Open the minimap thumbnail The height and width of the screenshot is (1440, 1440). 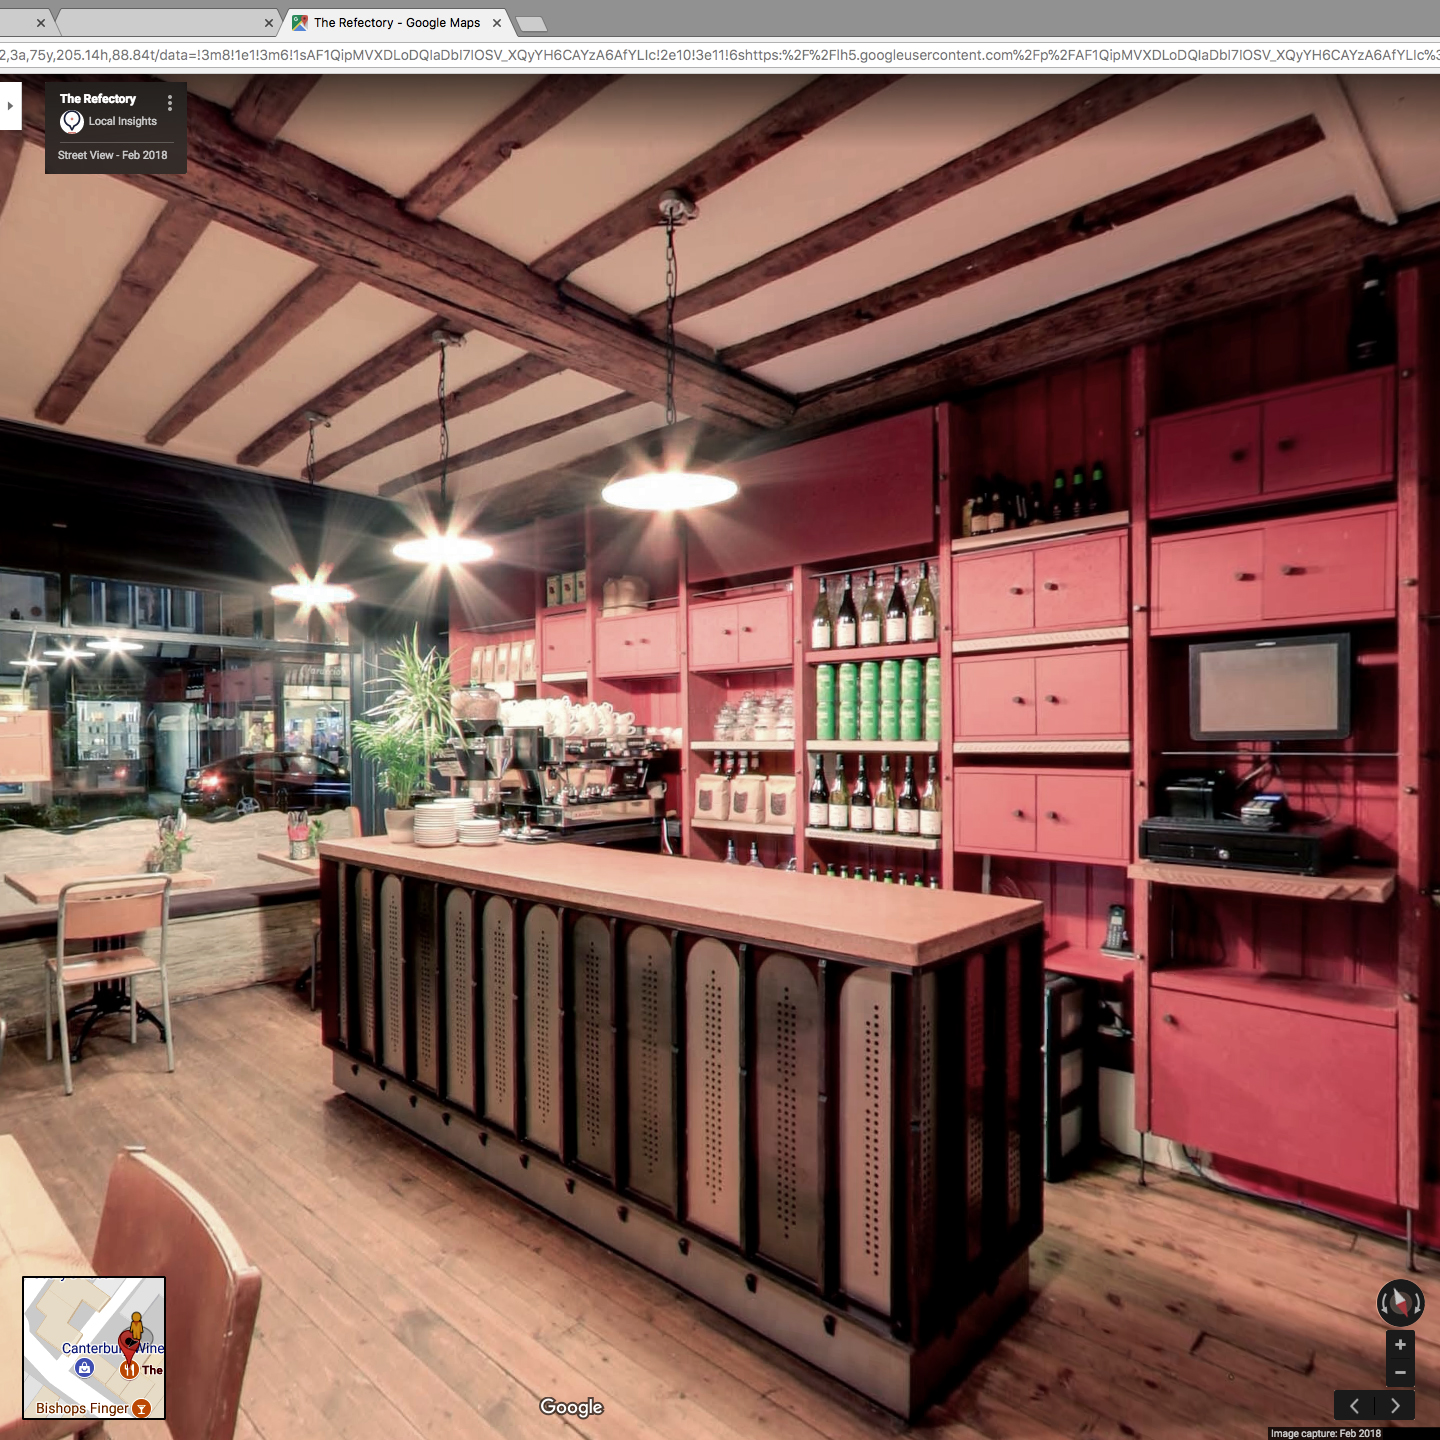click(94, 1348)
